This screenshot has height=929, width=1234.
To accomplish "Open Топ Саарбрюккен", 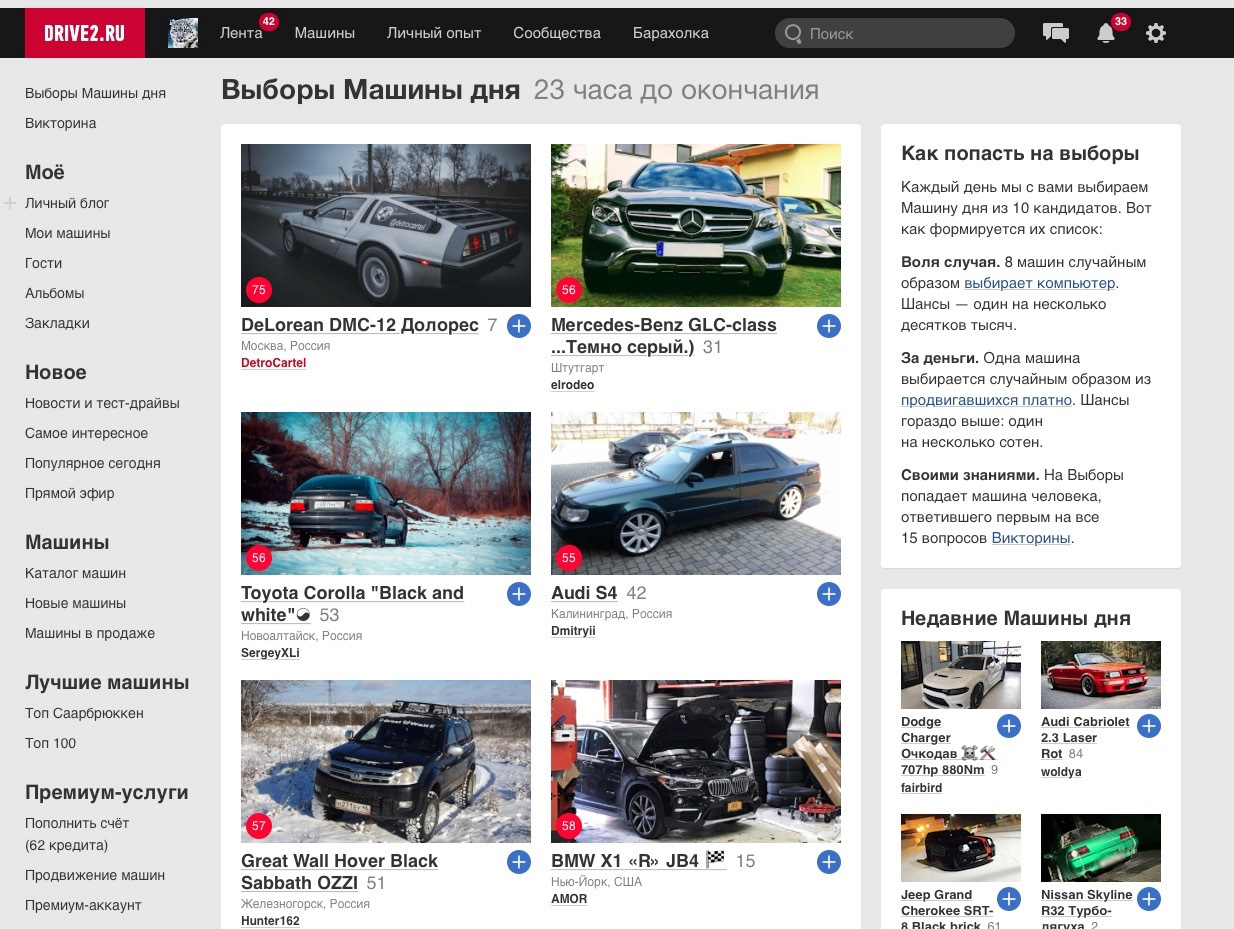I will pyautogui.click(x=84, y=713).
